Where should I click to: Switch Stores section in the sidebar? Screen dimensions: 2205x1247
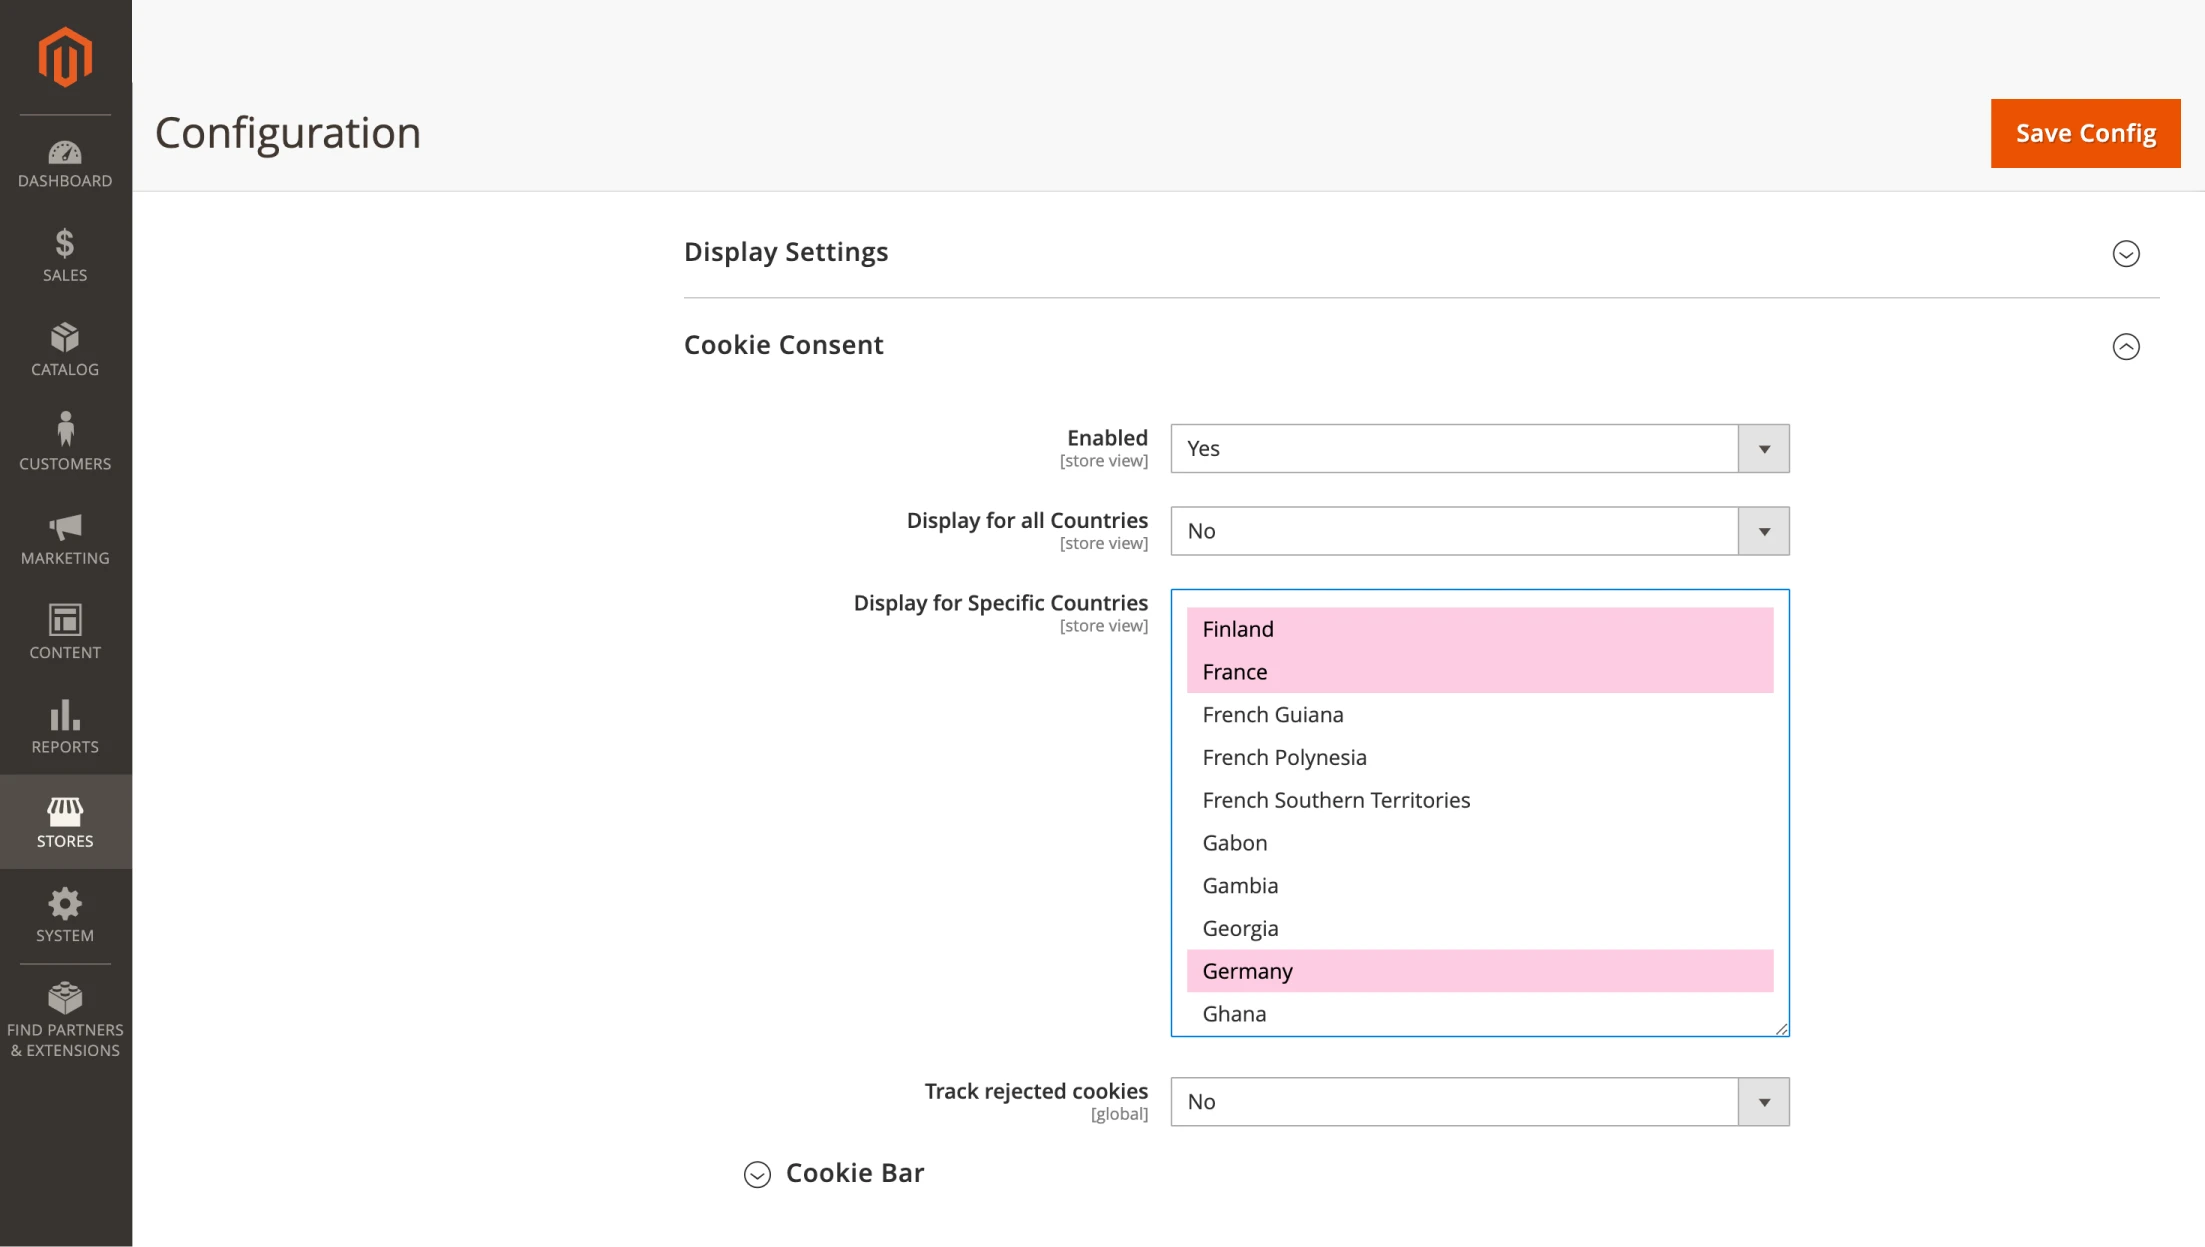(x=64, y=821)
